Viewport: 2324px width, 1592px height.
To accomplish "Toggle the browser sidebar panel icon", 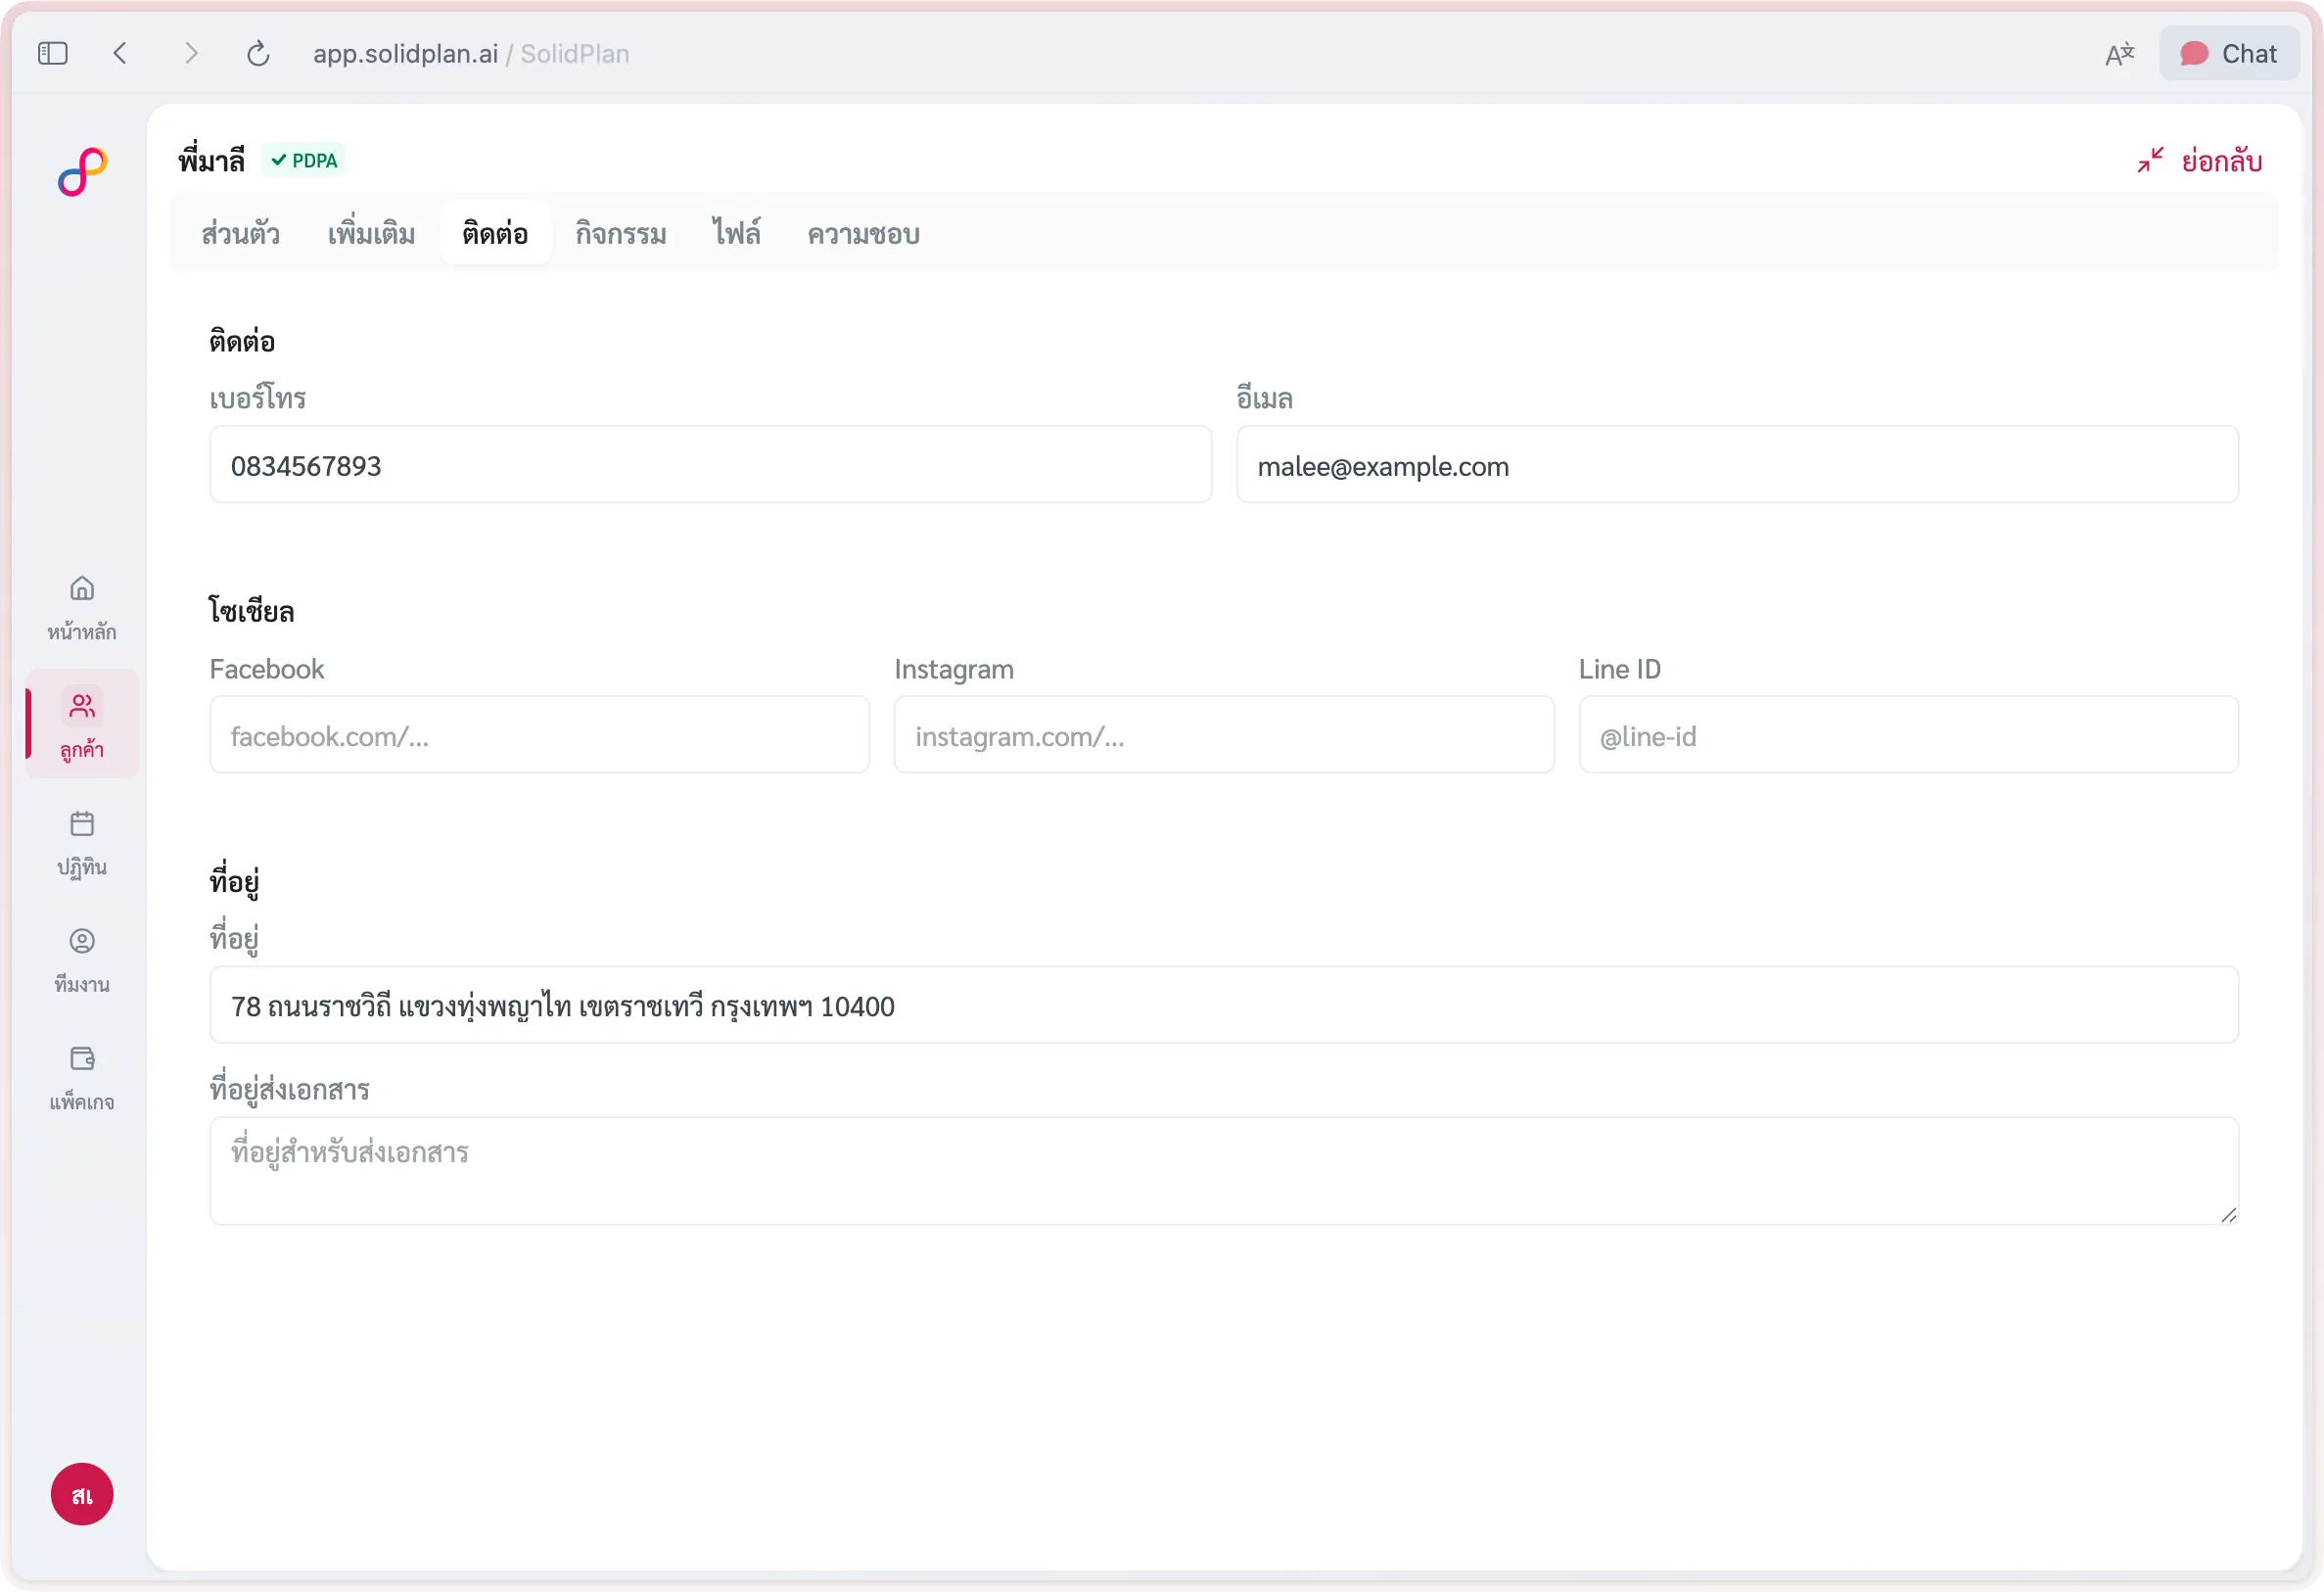I will [53, 53].
